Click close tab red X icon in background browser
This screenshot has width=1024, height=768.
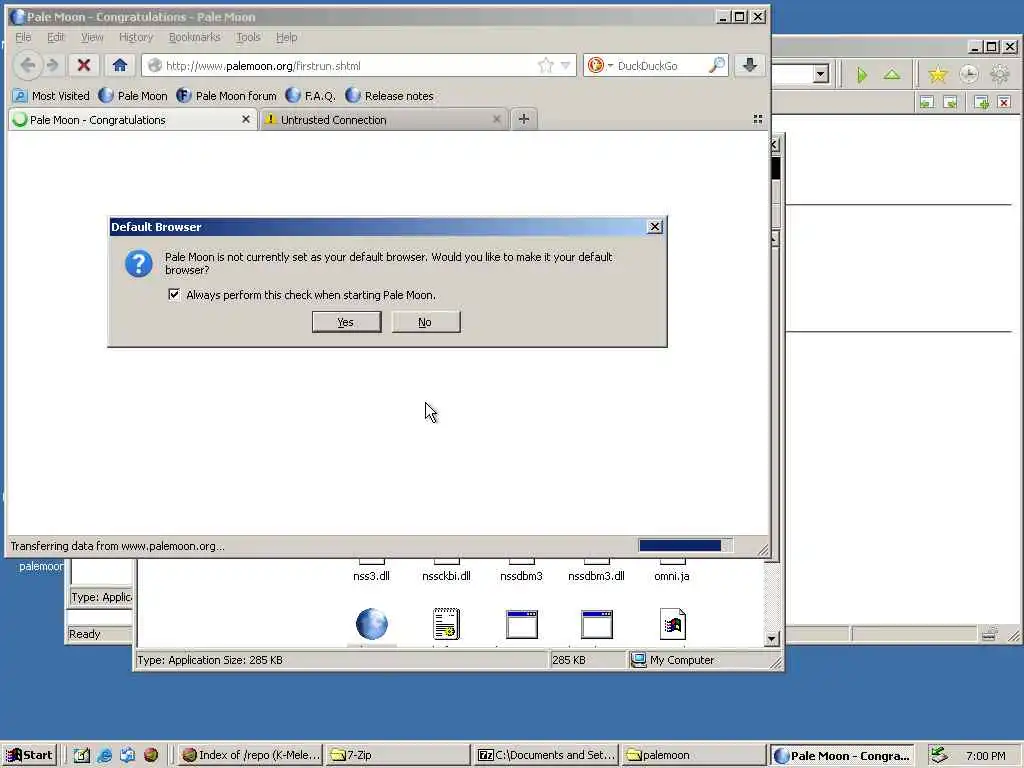pos(1004,102)
